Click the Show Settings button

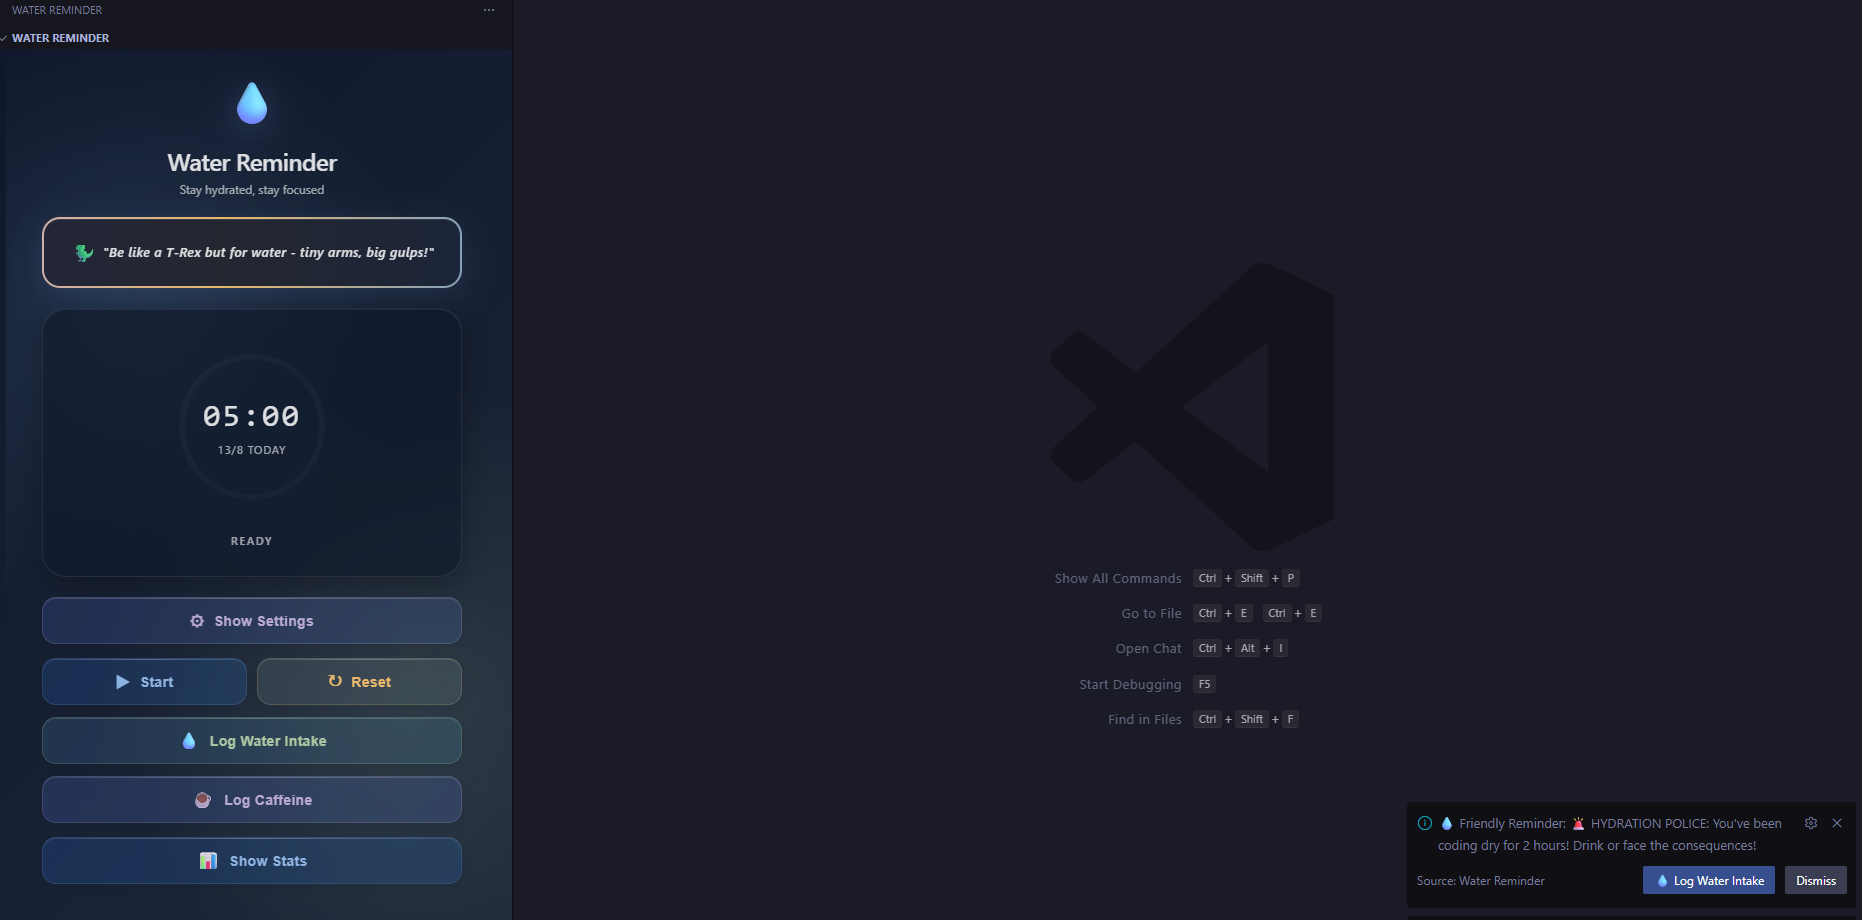coord(252,621)
